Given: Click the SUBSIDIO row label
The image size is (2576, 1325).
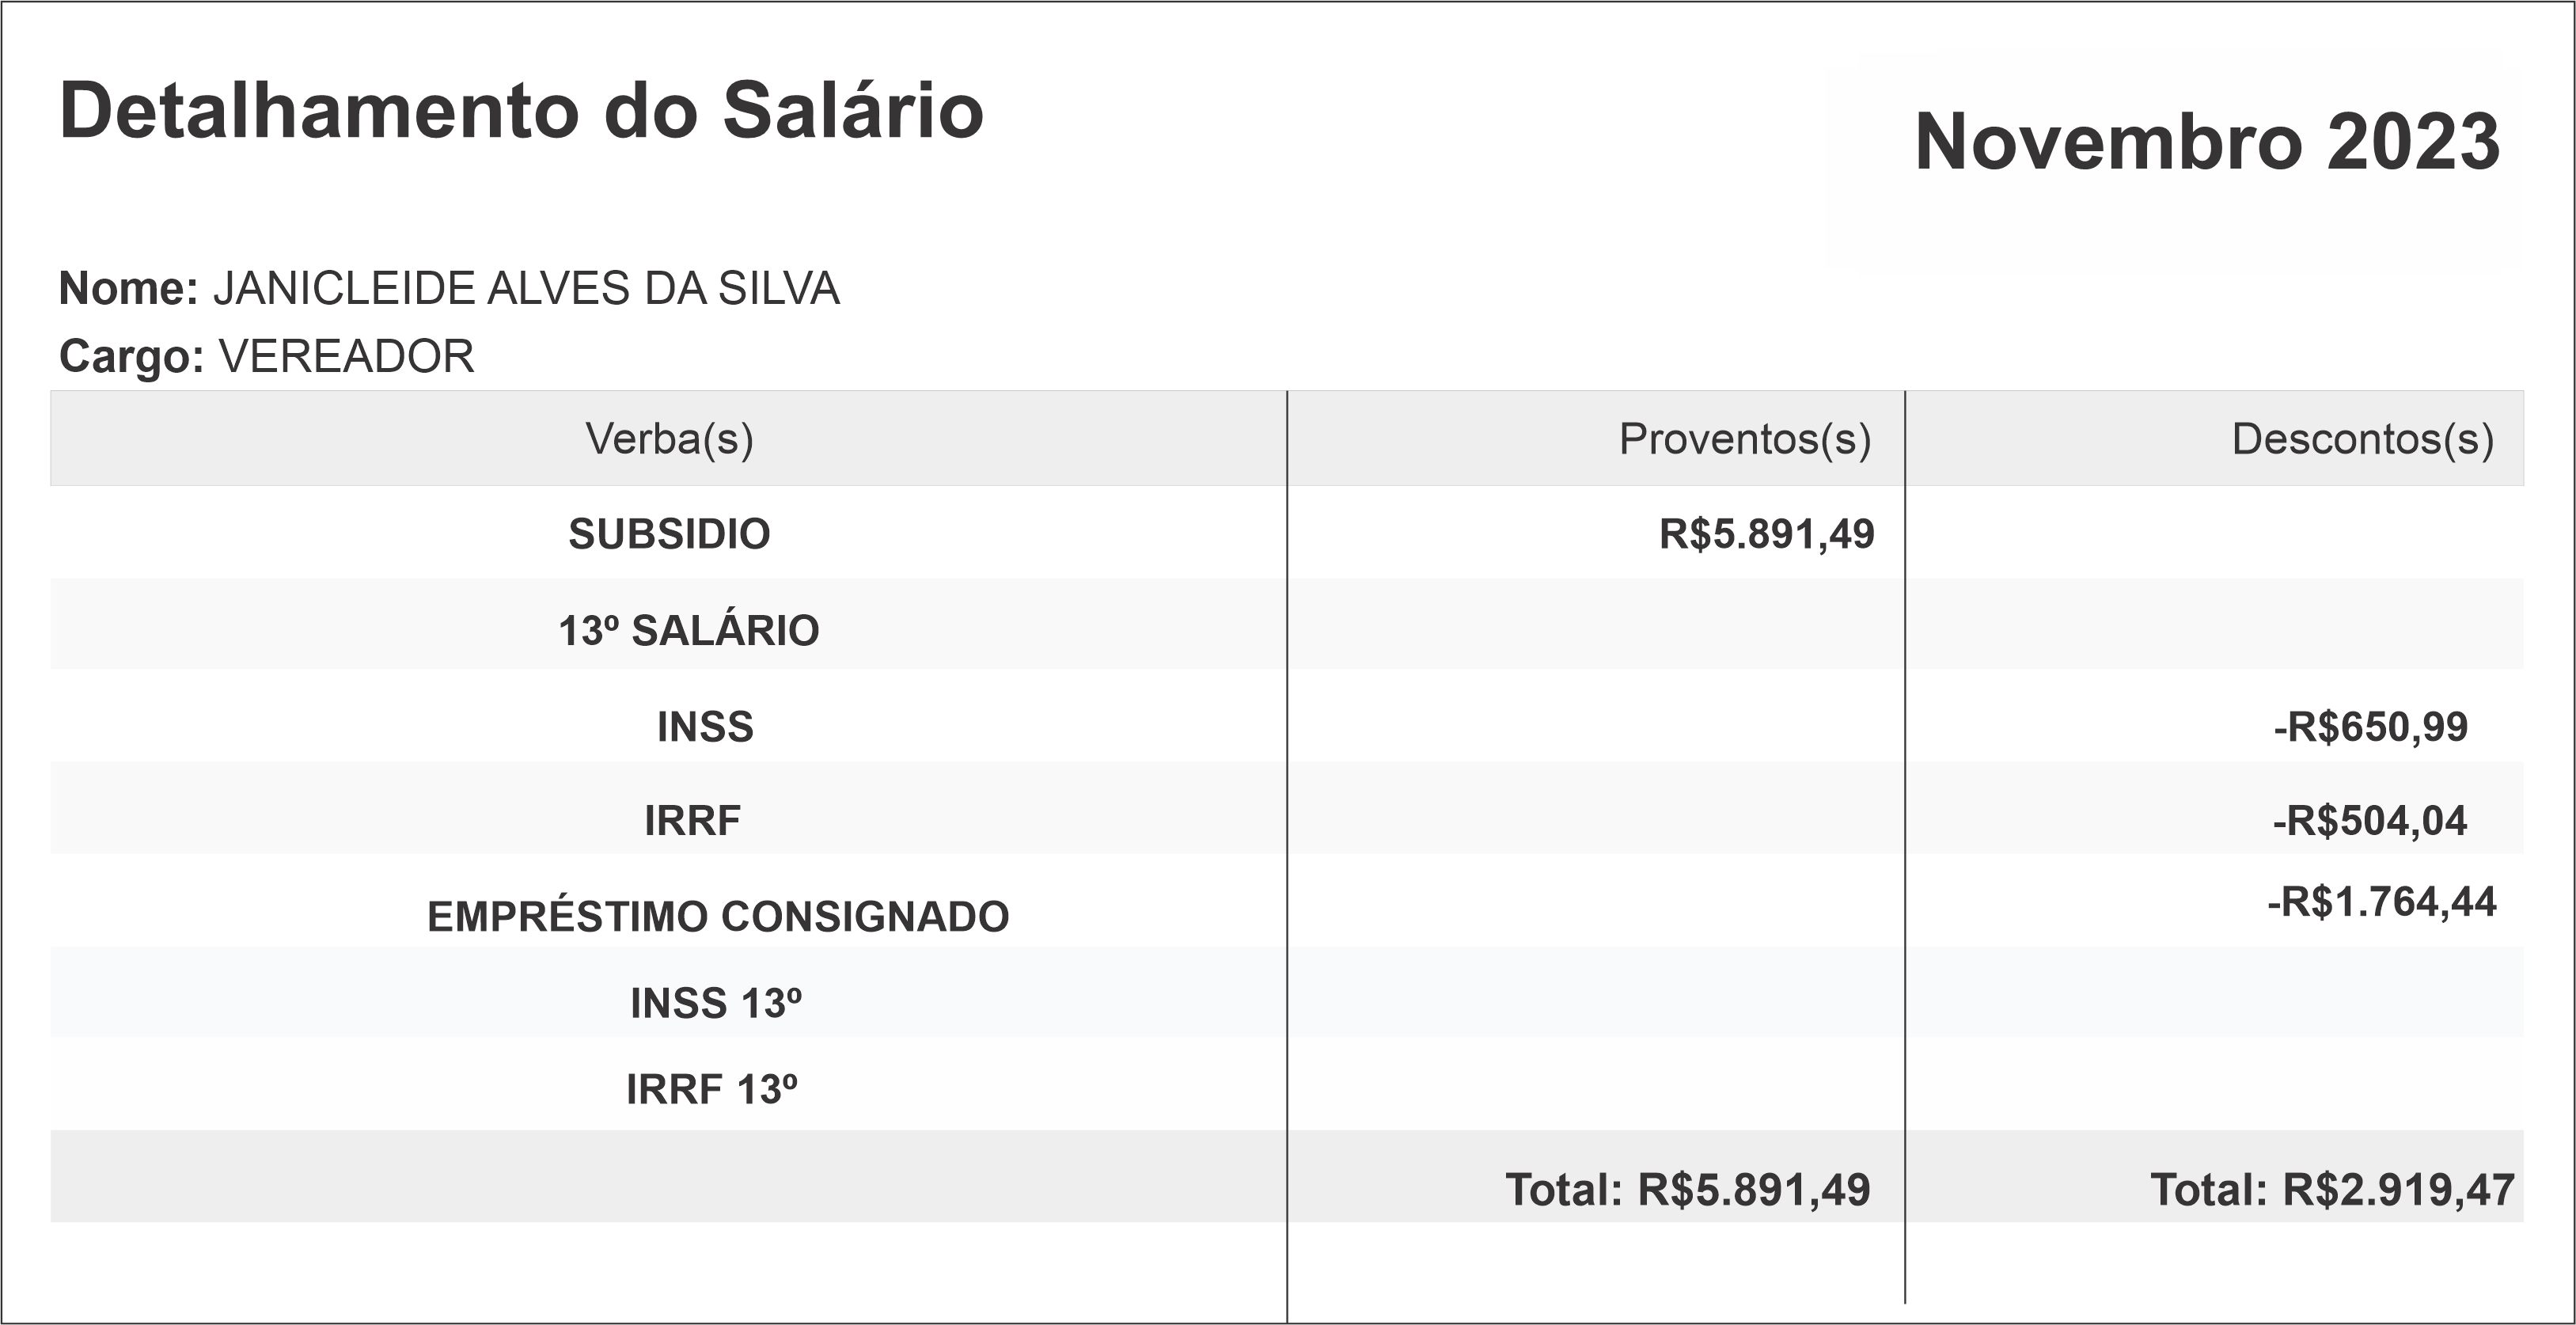Looking at the screenshot, I should pyautogui.click(x=669, y=534).
